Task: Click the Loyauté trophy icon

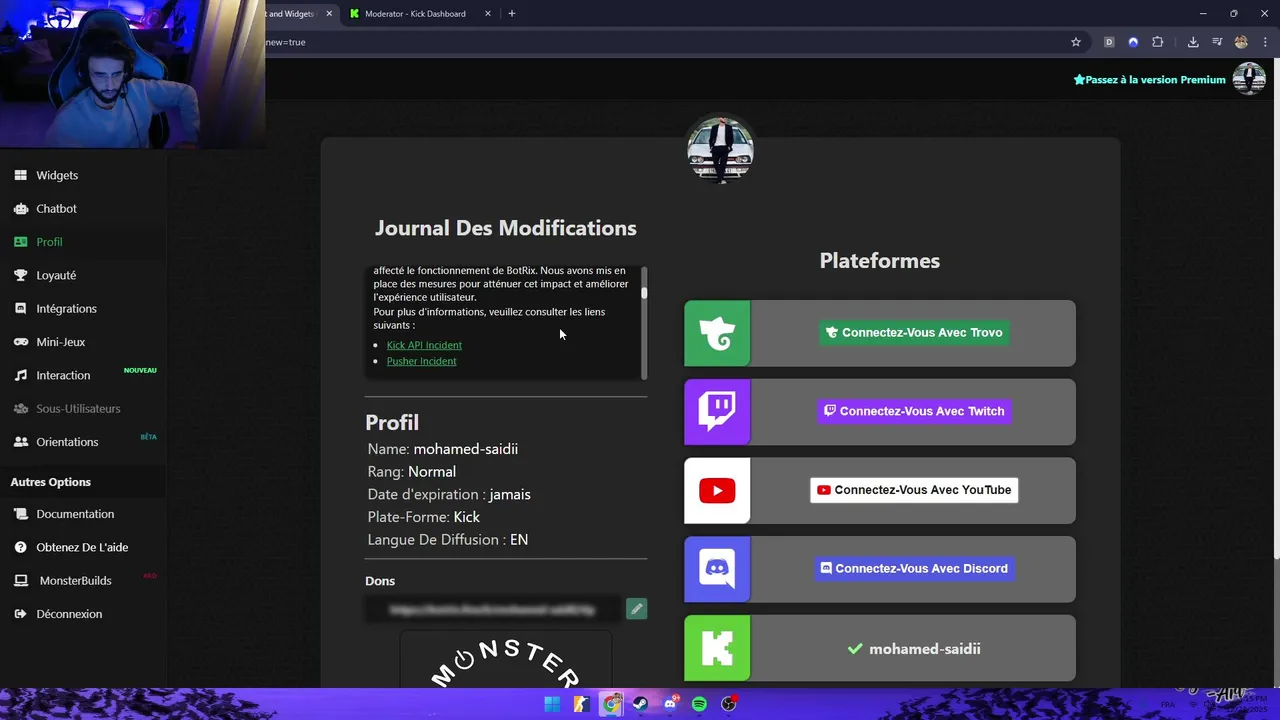Action: pyautogui.click(x=20, y=275)
